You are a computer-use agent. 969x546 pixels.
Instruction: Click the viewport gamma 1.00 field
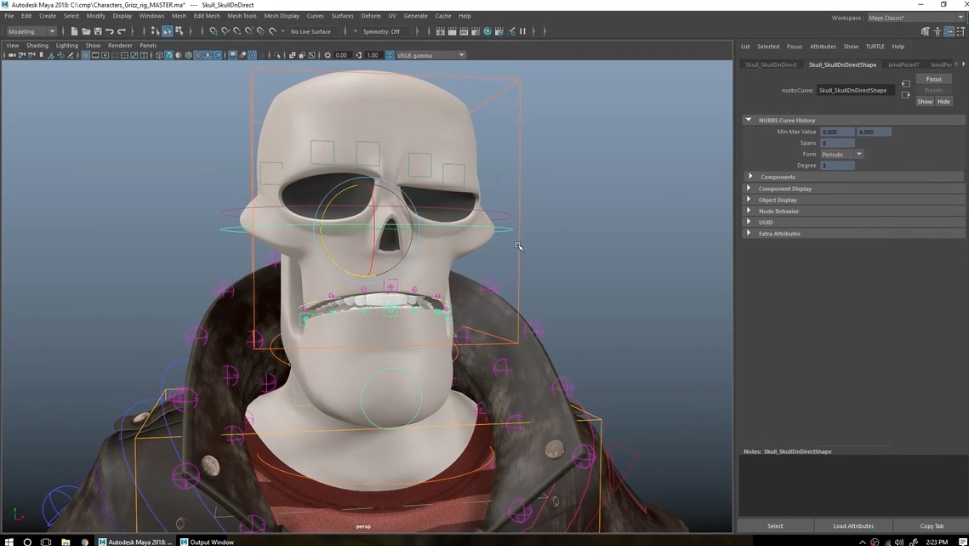click(x=373, y=55)
